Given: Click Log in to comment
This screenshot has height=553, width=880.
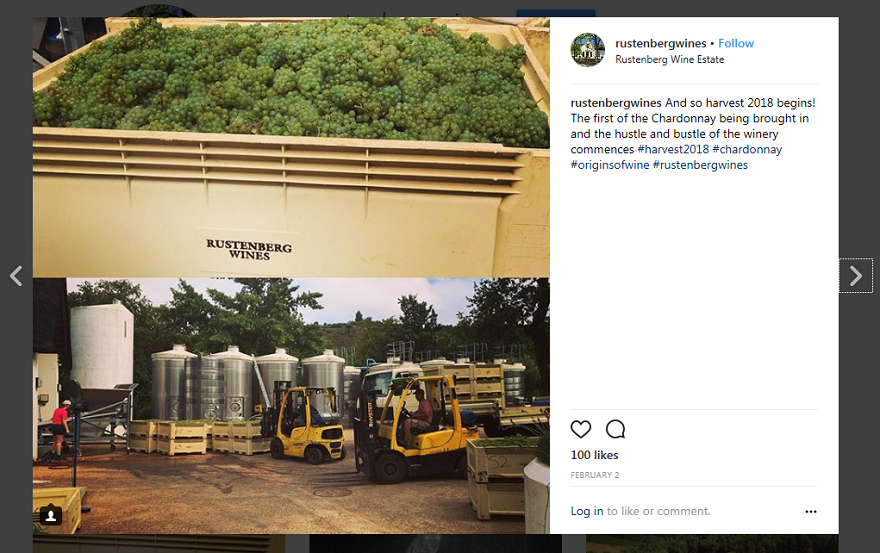Looking at the screenshot, I should 587,511.
